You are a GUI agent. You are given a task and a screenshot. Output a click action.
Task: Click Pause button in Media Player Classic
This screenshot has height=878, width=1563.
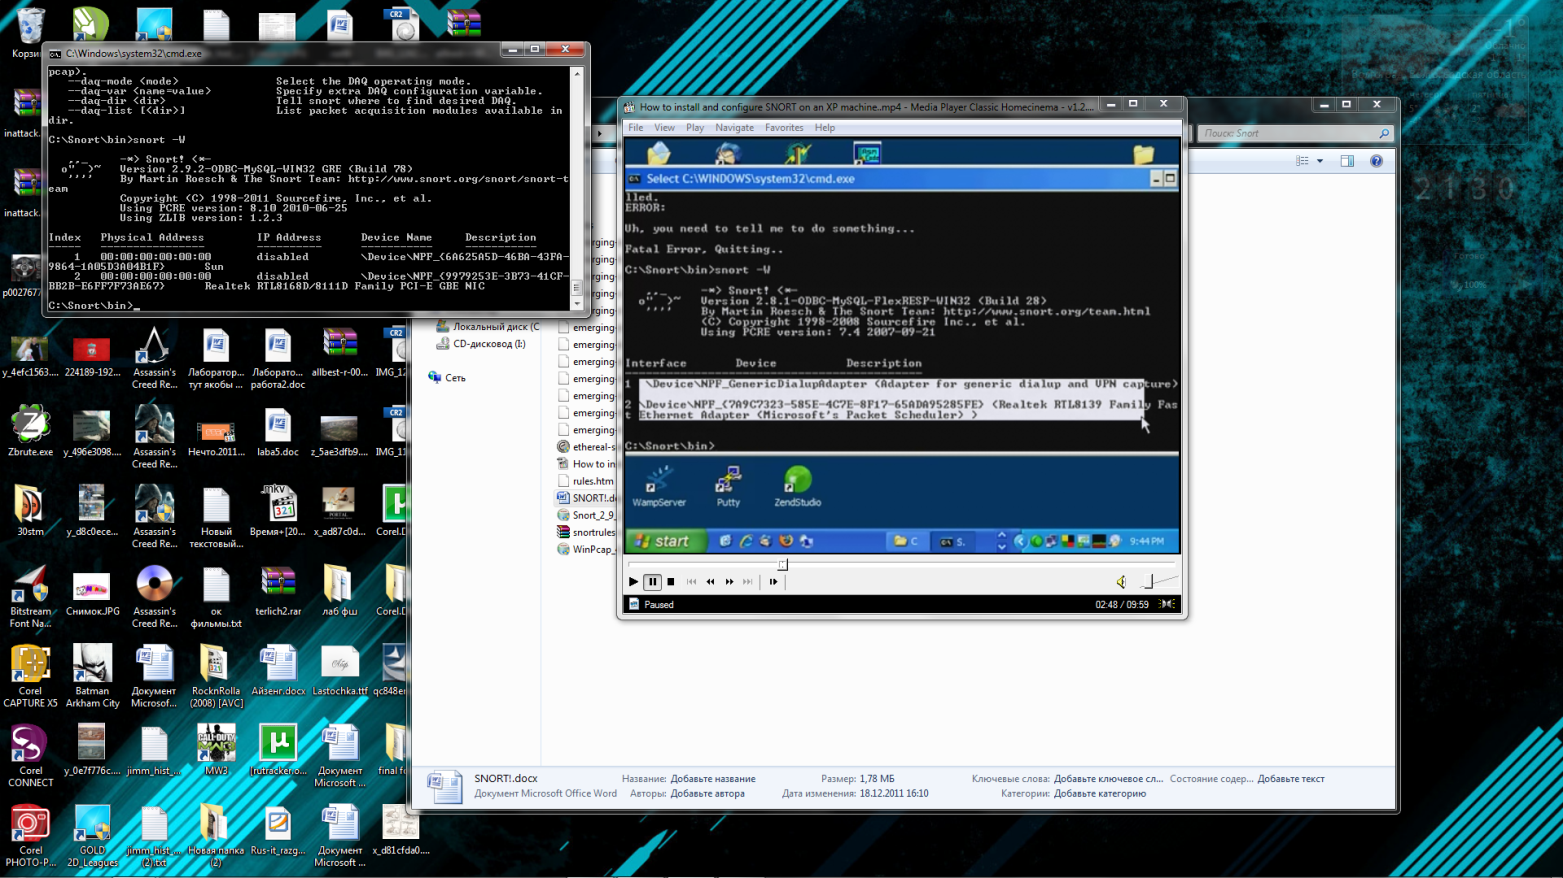(652, 582)
